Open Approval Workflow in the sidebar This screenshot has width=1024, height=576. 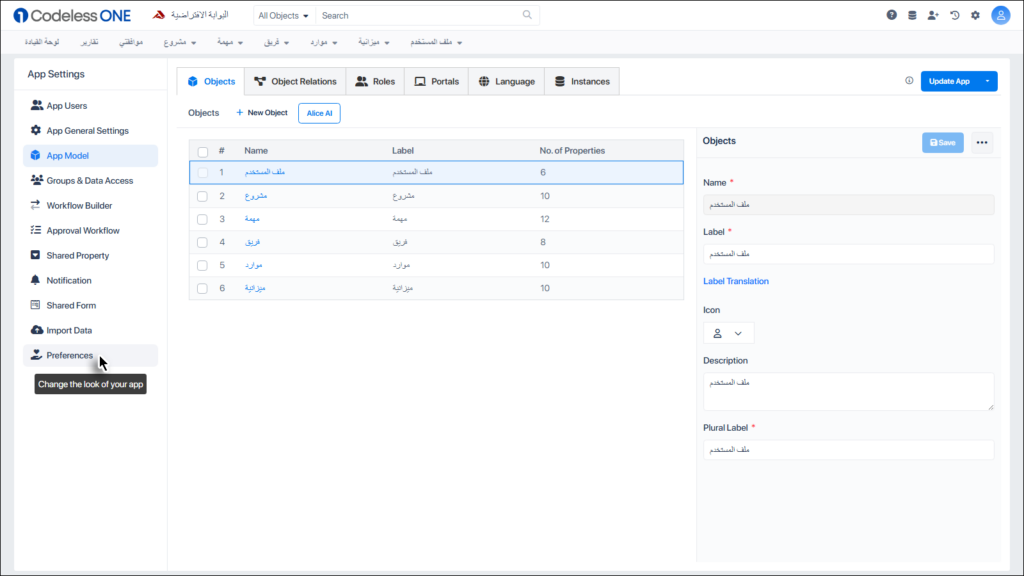click(91, 231)
